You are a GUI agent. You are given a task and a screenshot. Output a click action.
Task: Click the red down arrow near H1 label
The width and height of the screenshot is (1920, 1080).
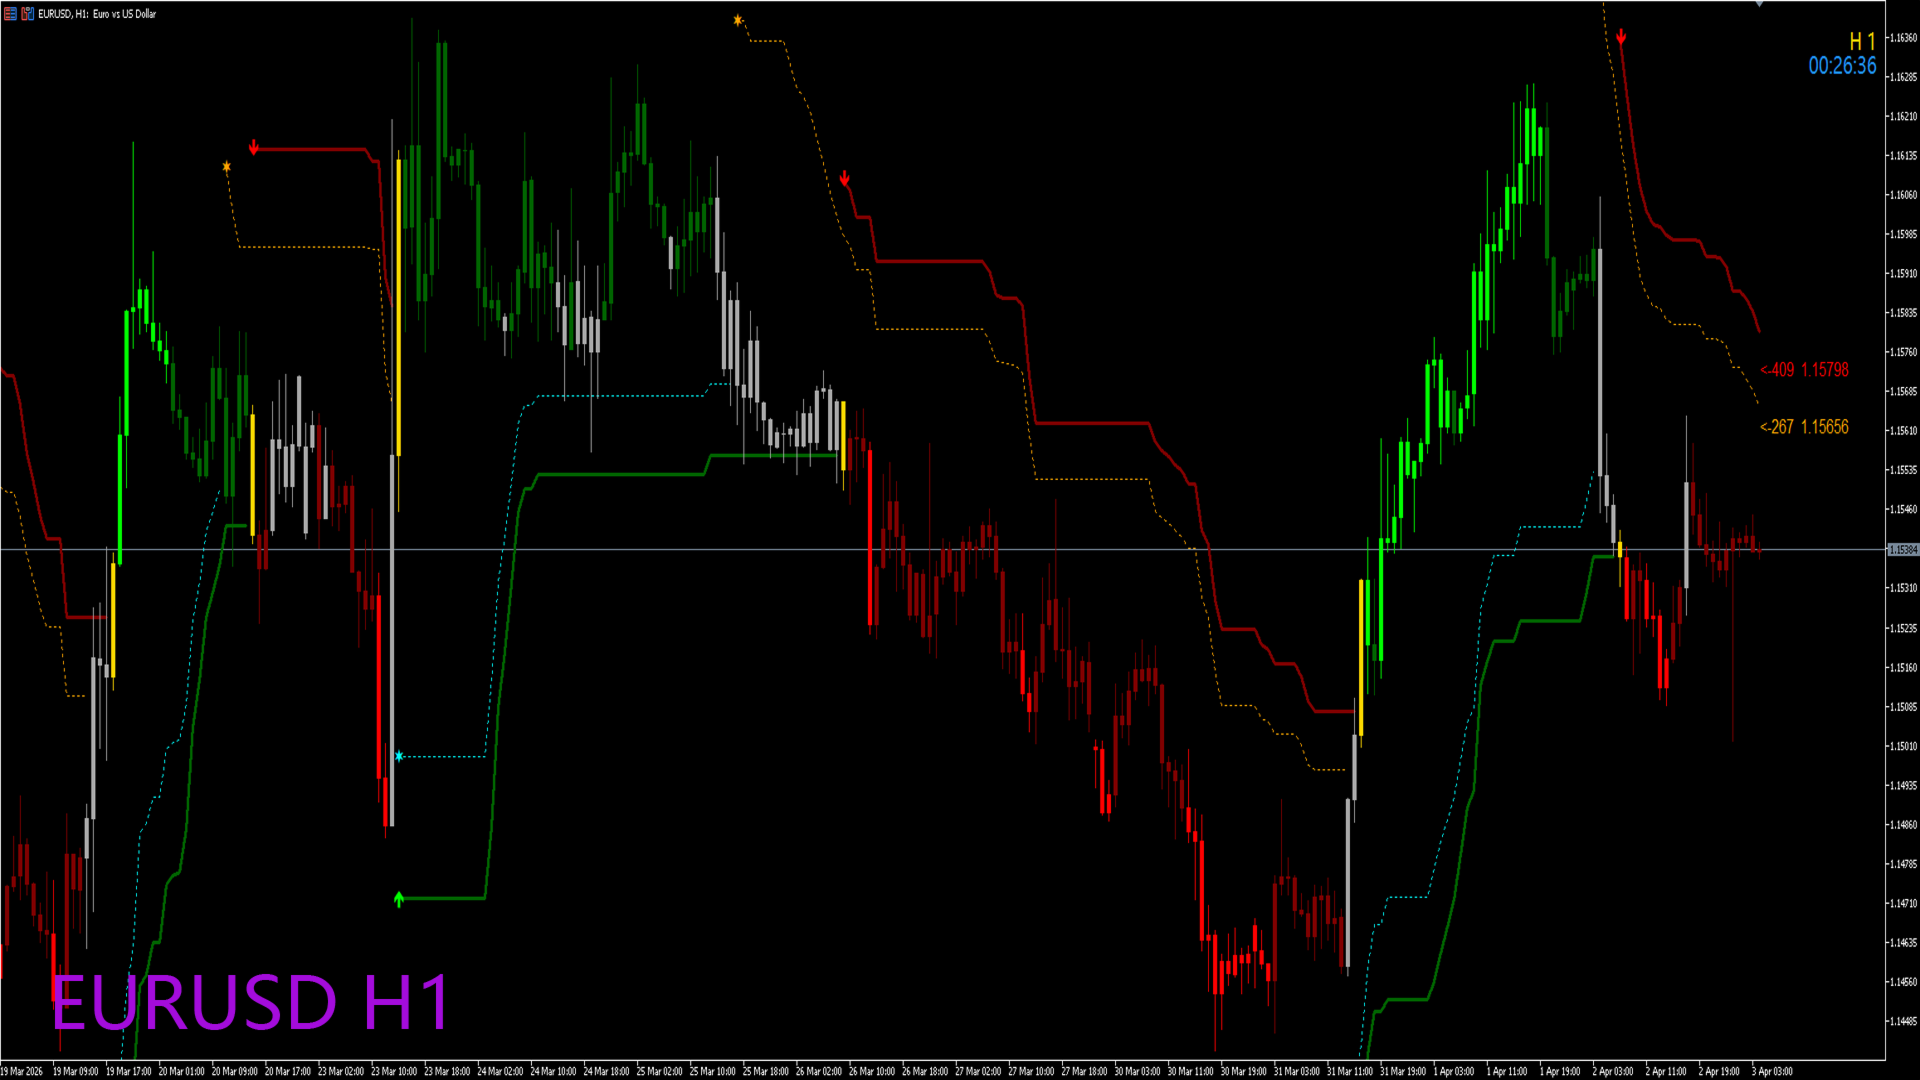(1621, 38)
